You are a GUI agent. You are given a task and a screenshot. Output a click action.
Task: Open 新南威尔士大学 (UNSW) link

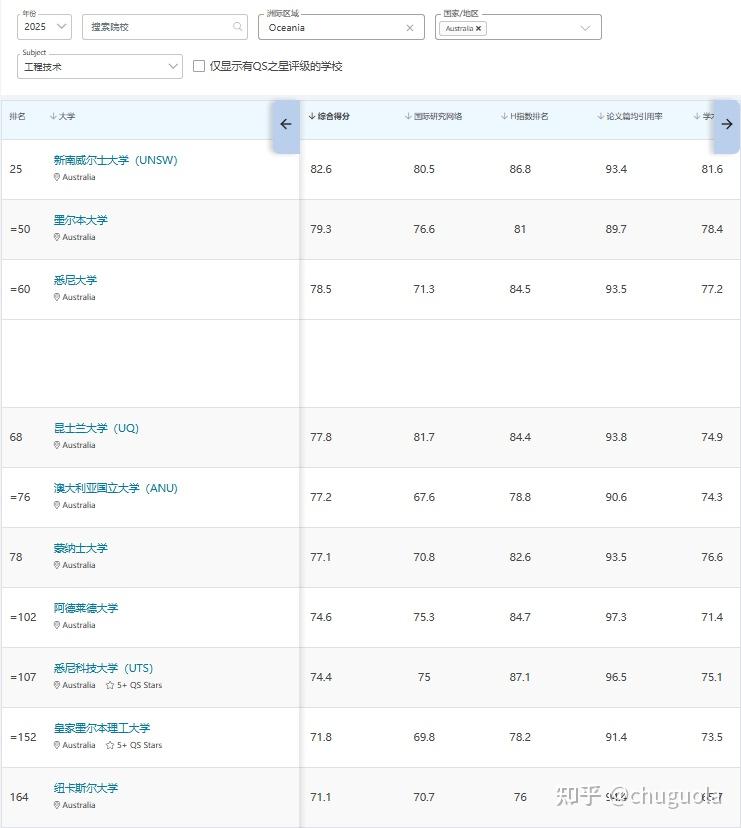[115, 160]
